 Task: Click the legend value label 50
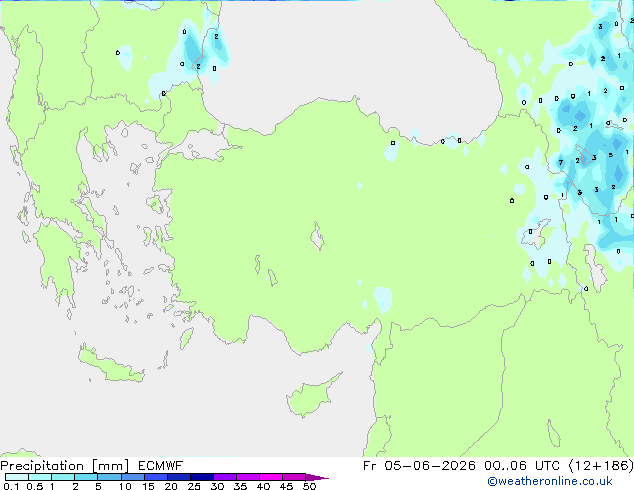point(310,486)
